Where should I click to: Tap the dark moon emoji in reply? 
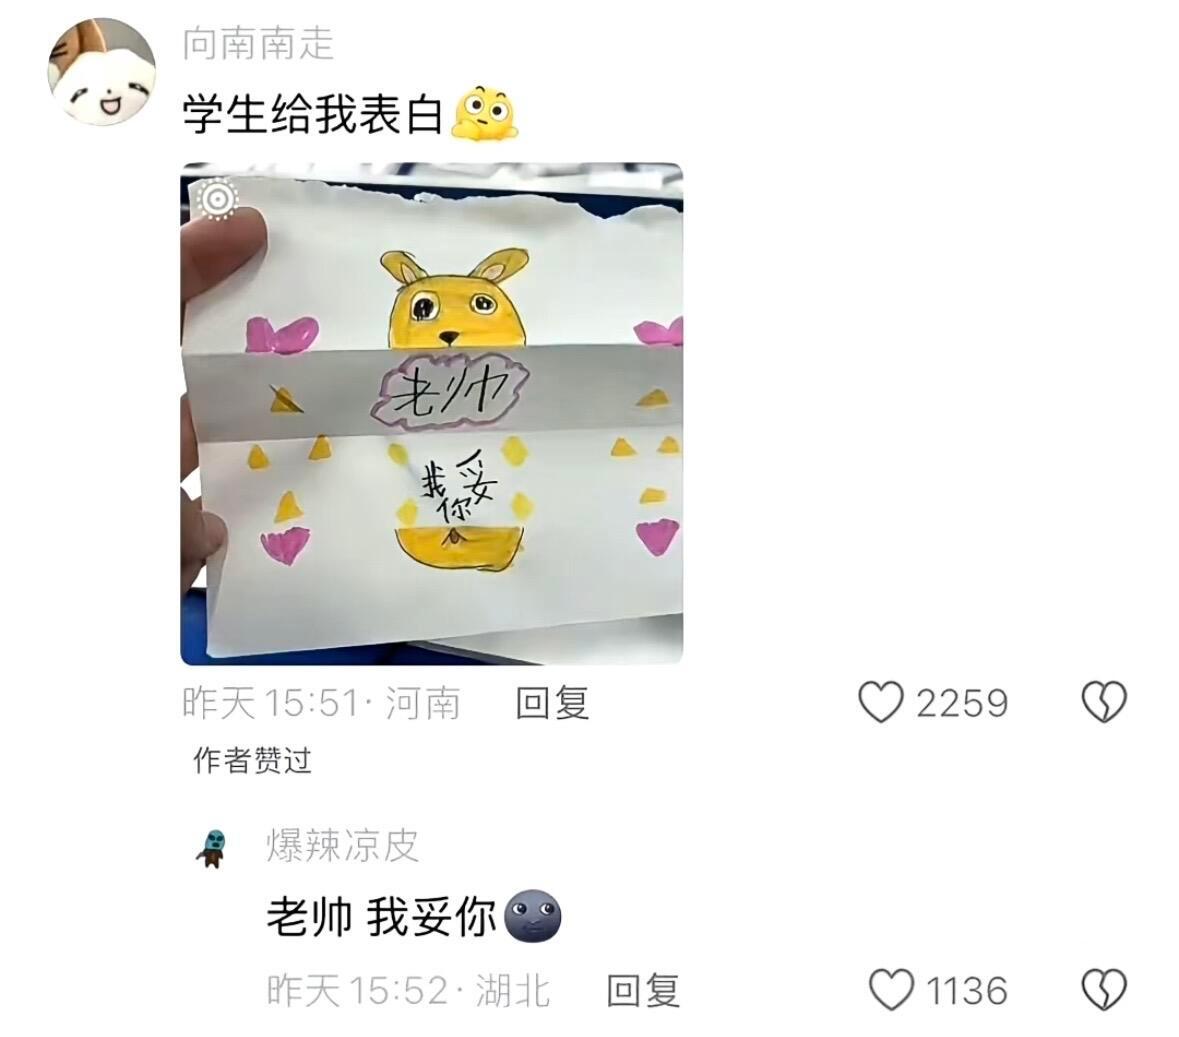tap(532, 916)
